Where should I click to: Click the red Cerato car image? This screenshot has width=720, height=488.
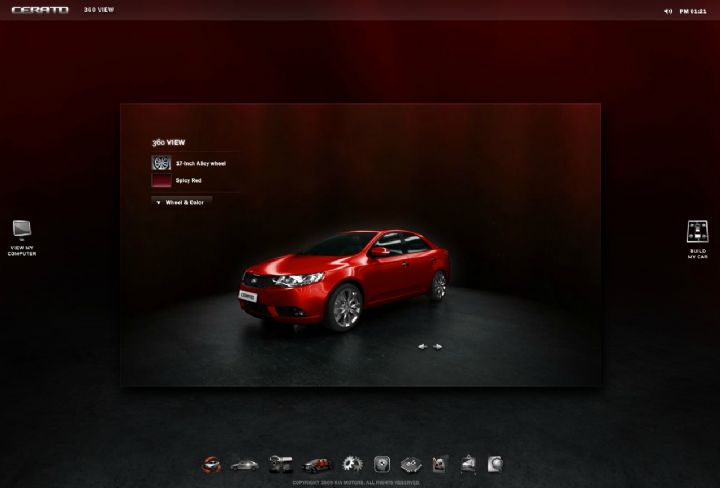tap(343, 280)
